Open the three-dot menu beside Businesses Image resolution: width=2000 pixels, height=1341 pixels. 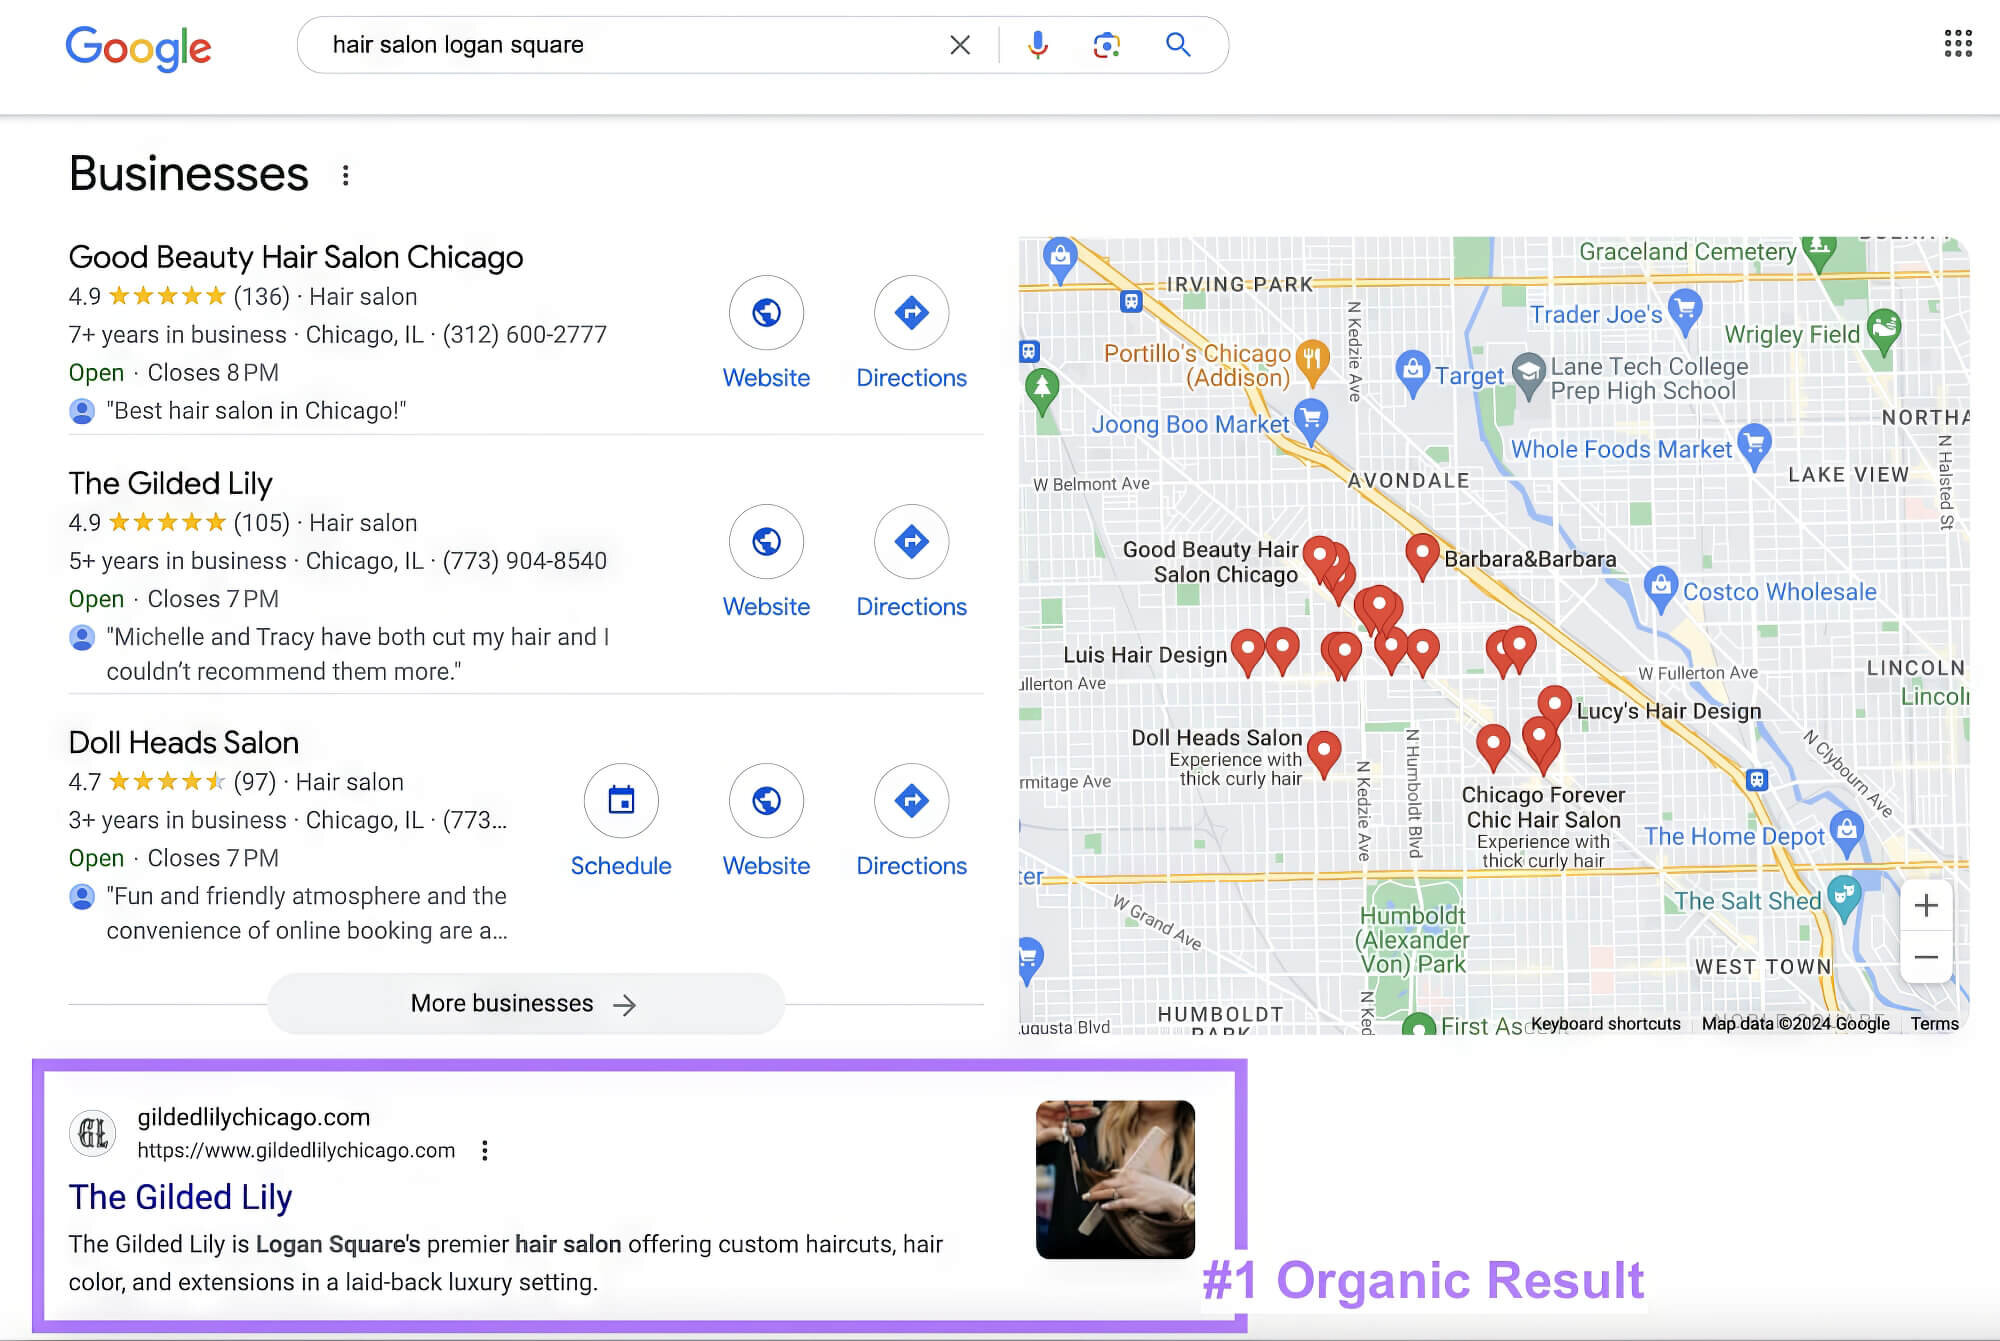click(x=346, y=174)
